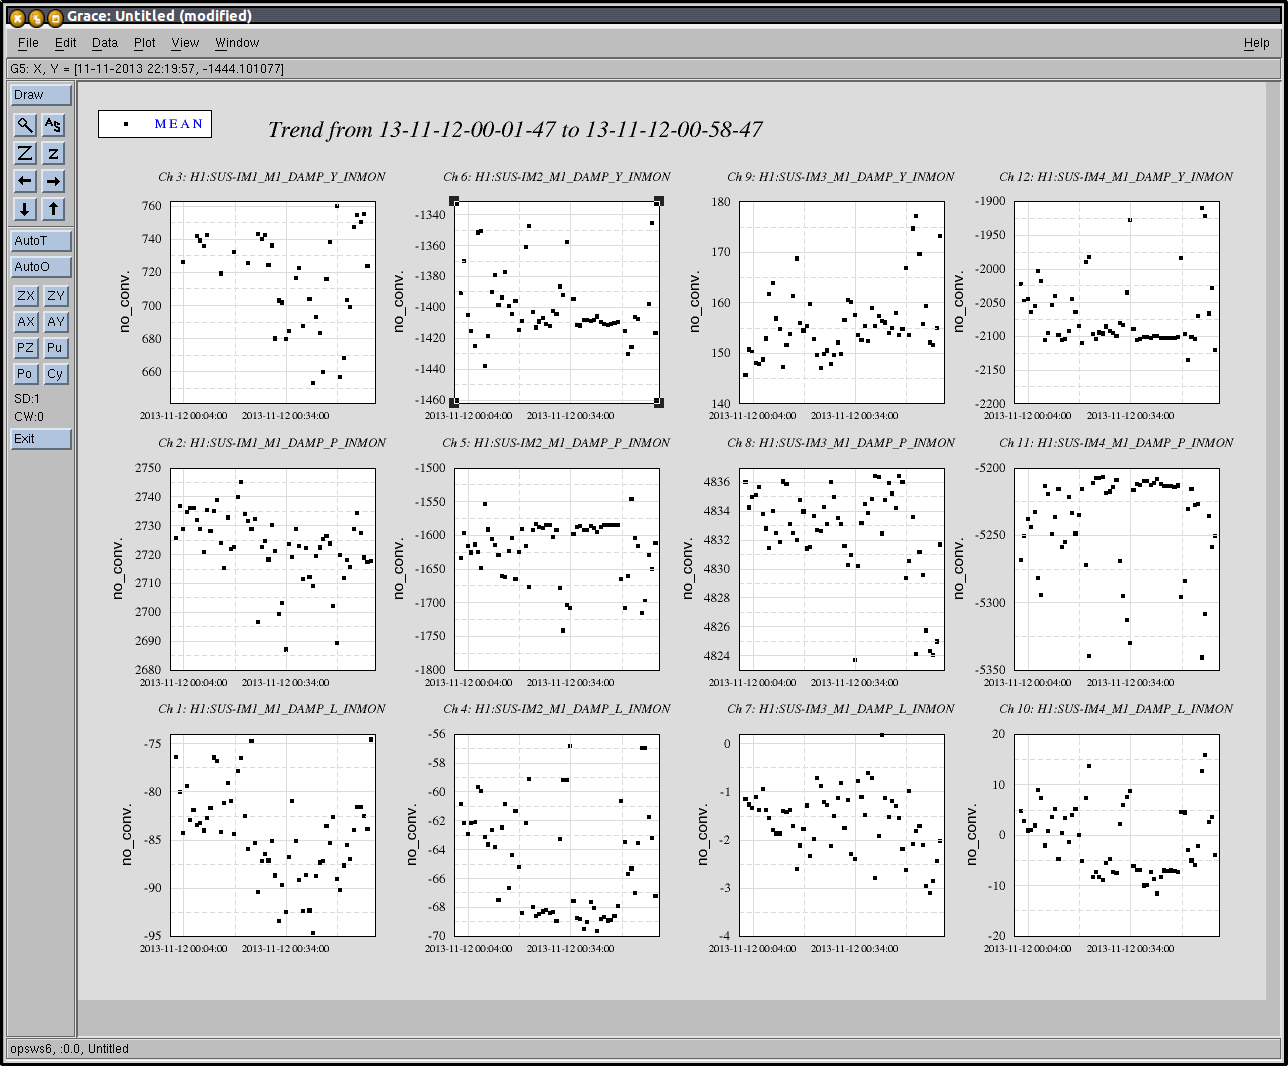Focus the IM4 DAMP_P scatter plot area
The image size is (1288, 1066).
click(1117, 569)
